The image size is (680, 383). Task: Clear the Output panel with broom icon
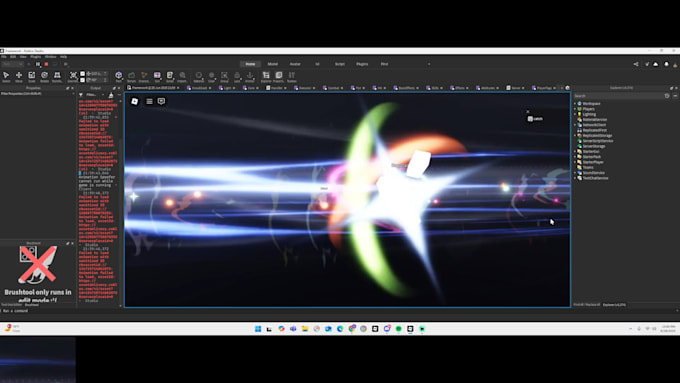111,95
